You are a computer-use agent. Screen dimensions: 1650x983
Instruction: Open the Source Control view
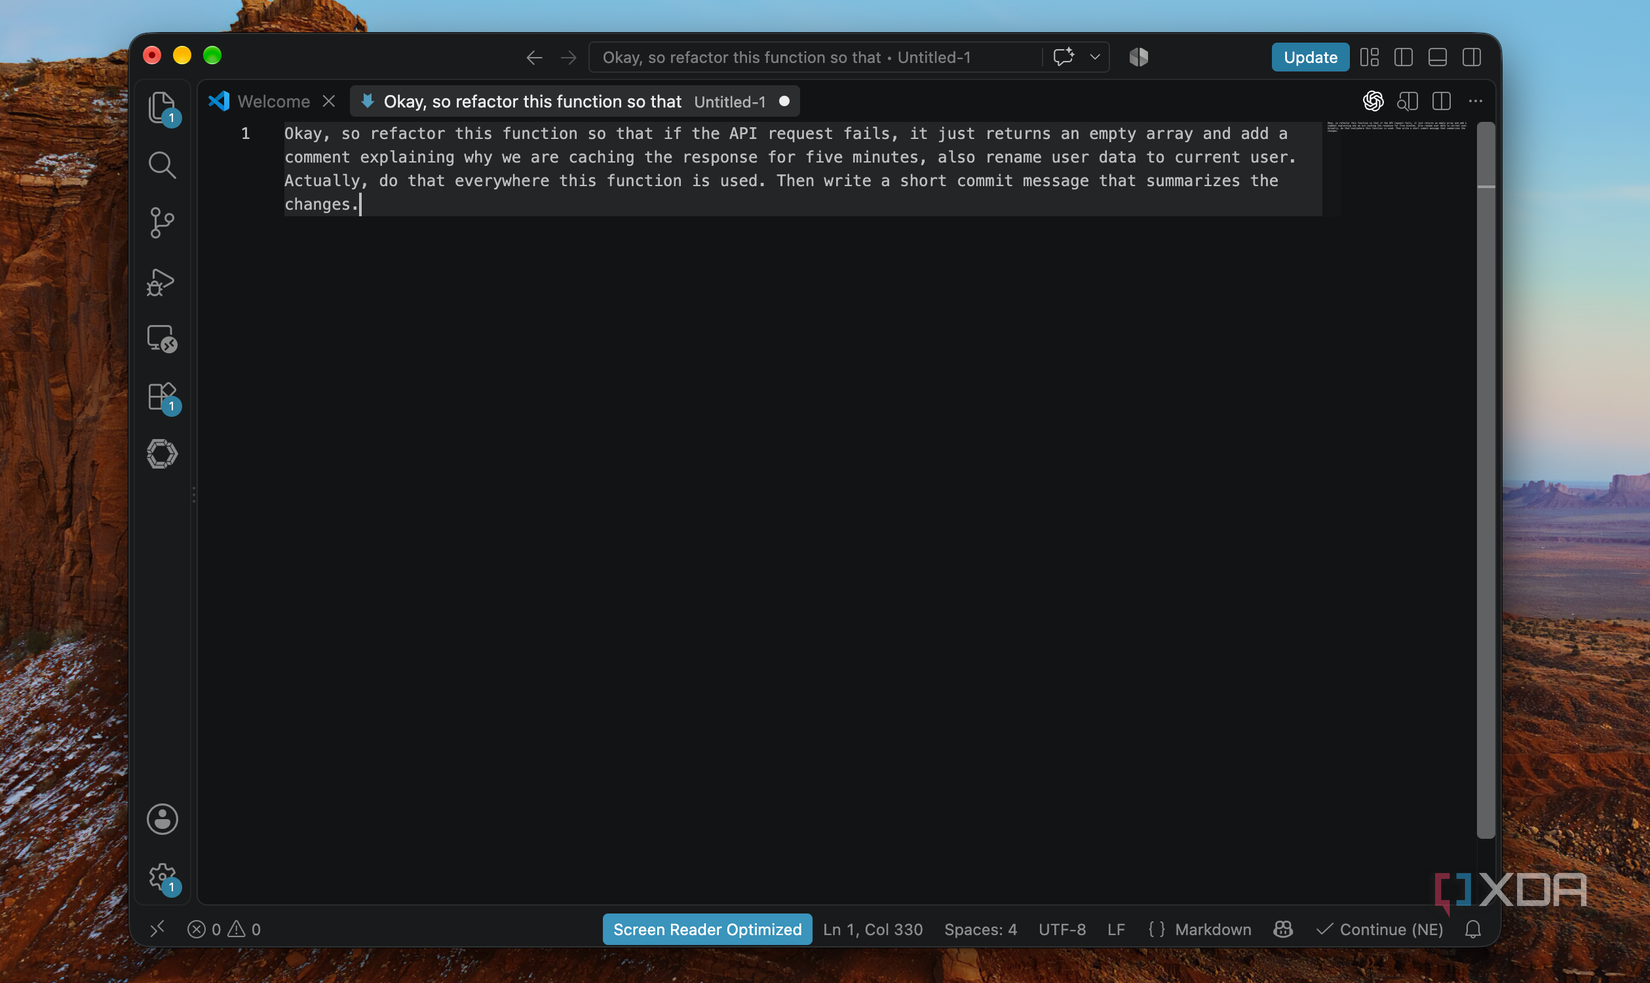[162, 222]
